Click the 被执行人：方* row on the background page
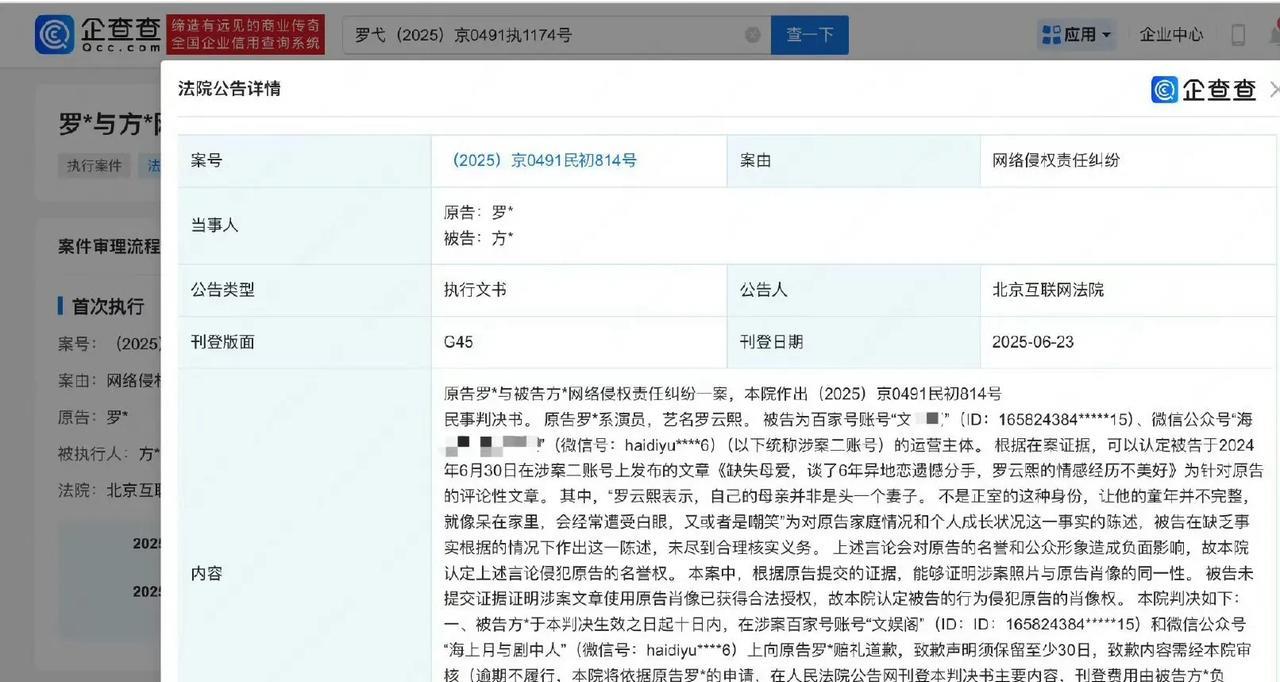 [109, 454]
